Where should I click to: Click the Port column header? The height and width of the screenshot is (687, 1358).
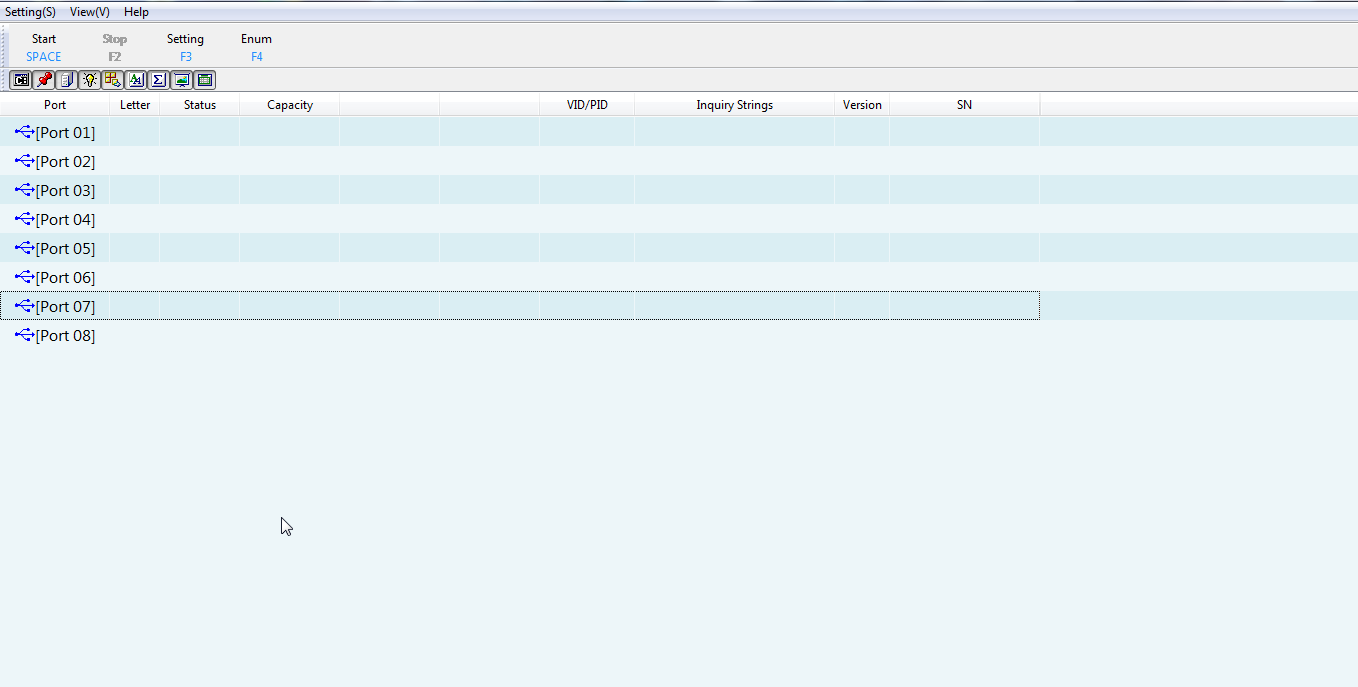(x=55, y=105)
